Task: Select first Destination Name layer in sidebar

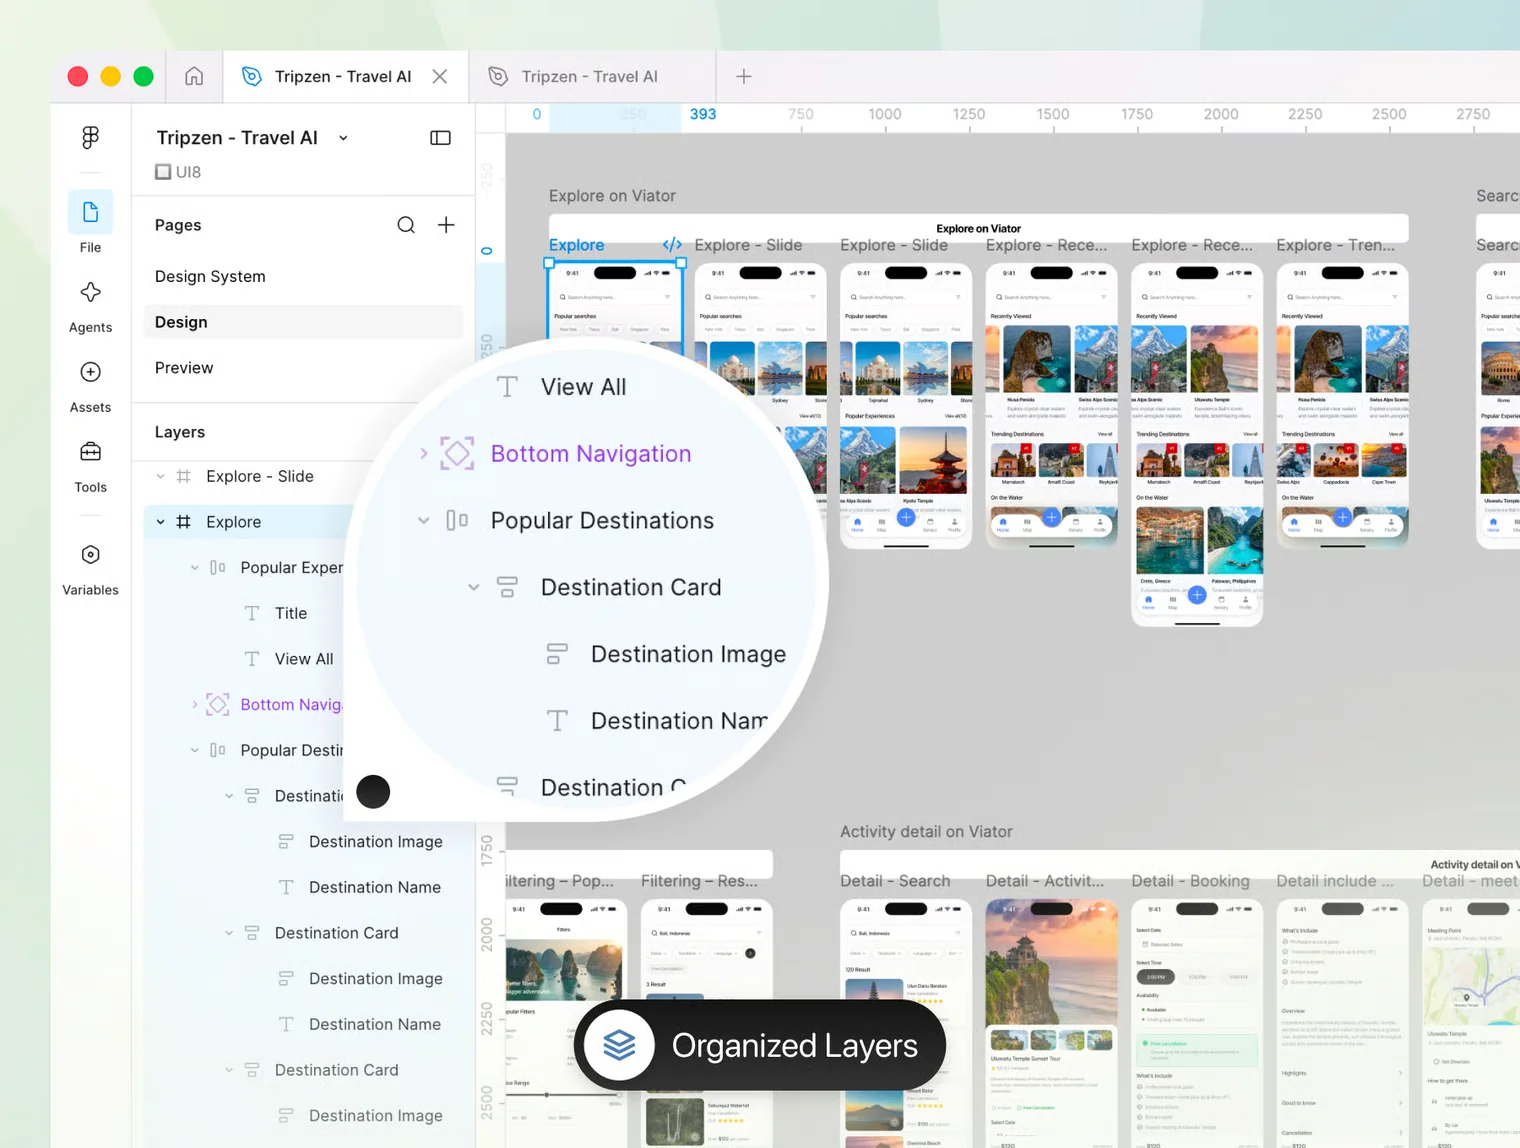Action: tap(375, 887)
